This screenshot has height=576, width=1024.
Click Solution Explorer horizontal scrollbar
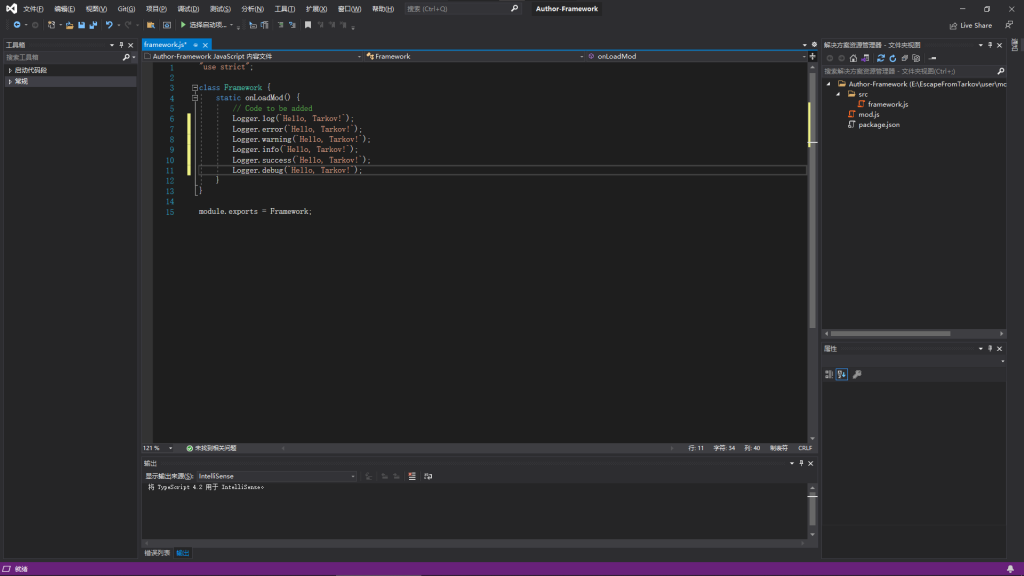[891, 334]
